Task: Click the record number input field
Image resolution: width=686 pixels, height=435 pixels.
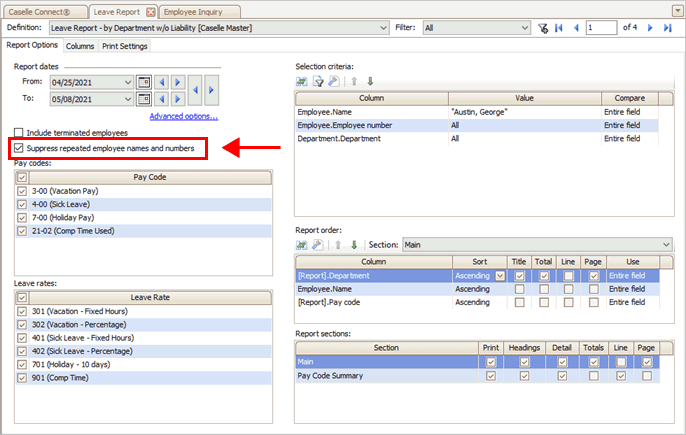Action: 602,29
